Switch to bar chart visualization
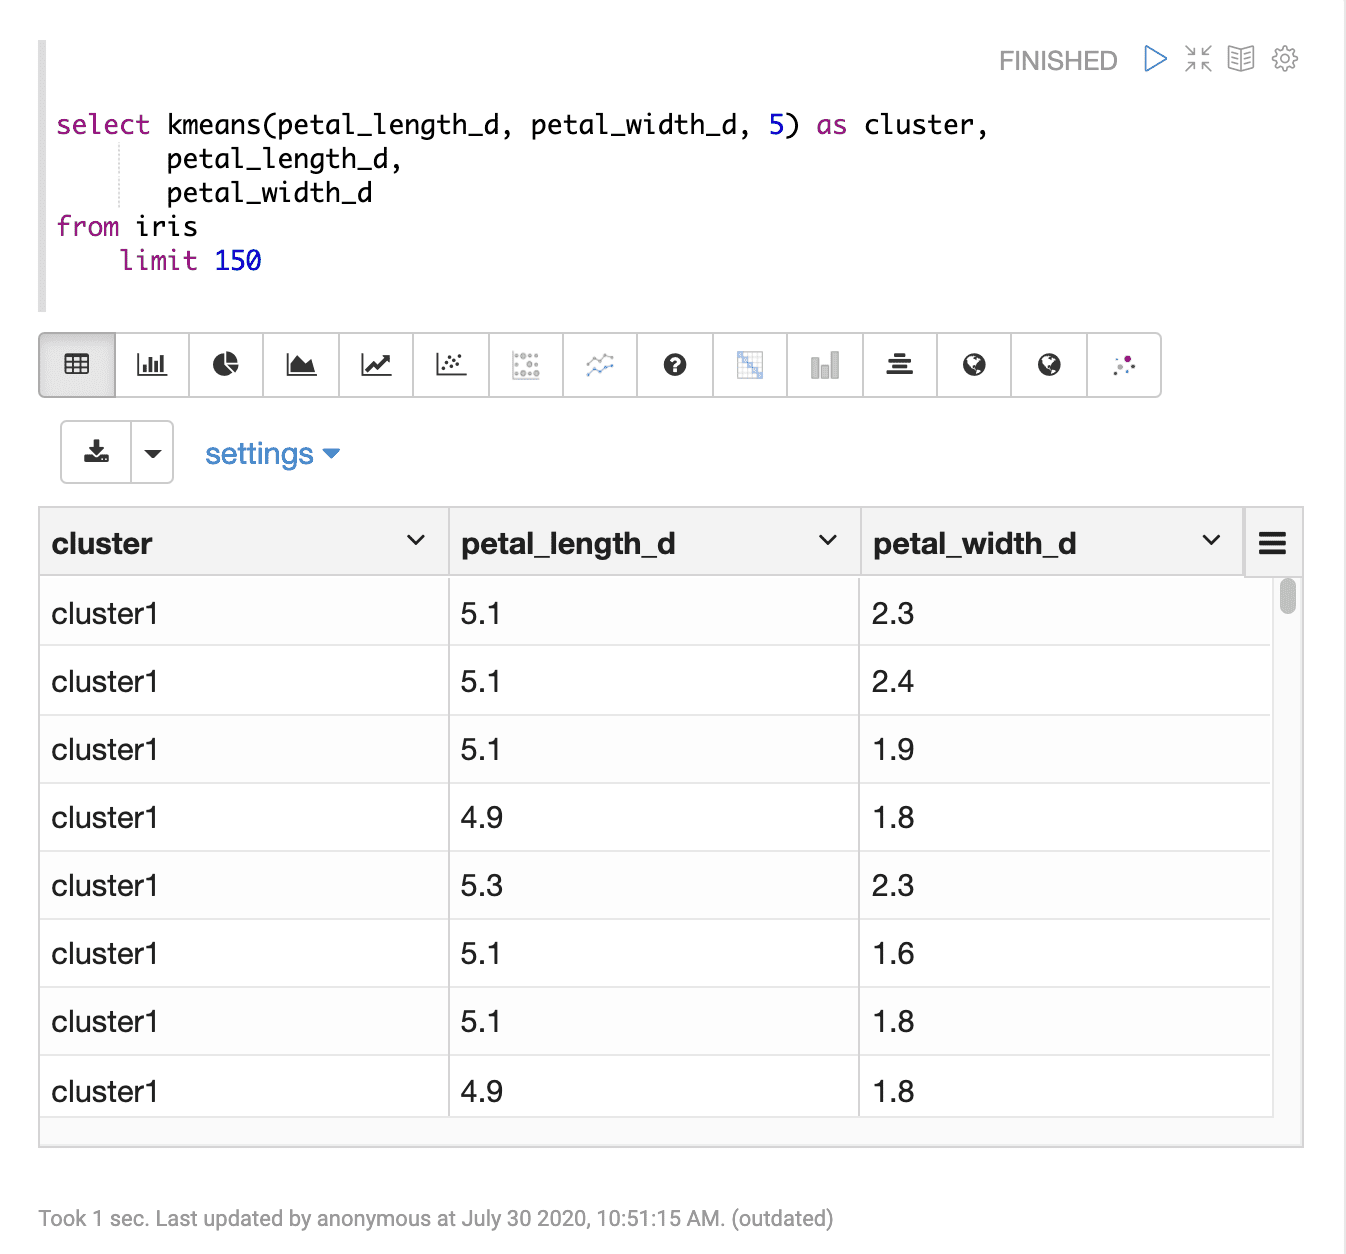 pyautogui.click(x=152, y=365)
